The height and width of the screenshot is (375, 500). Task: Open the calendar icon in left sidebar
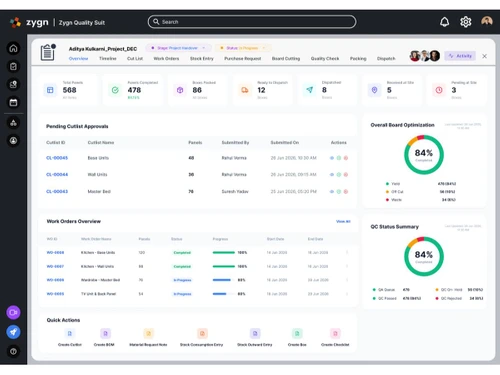(13, 102)
